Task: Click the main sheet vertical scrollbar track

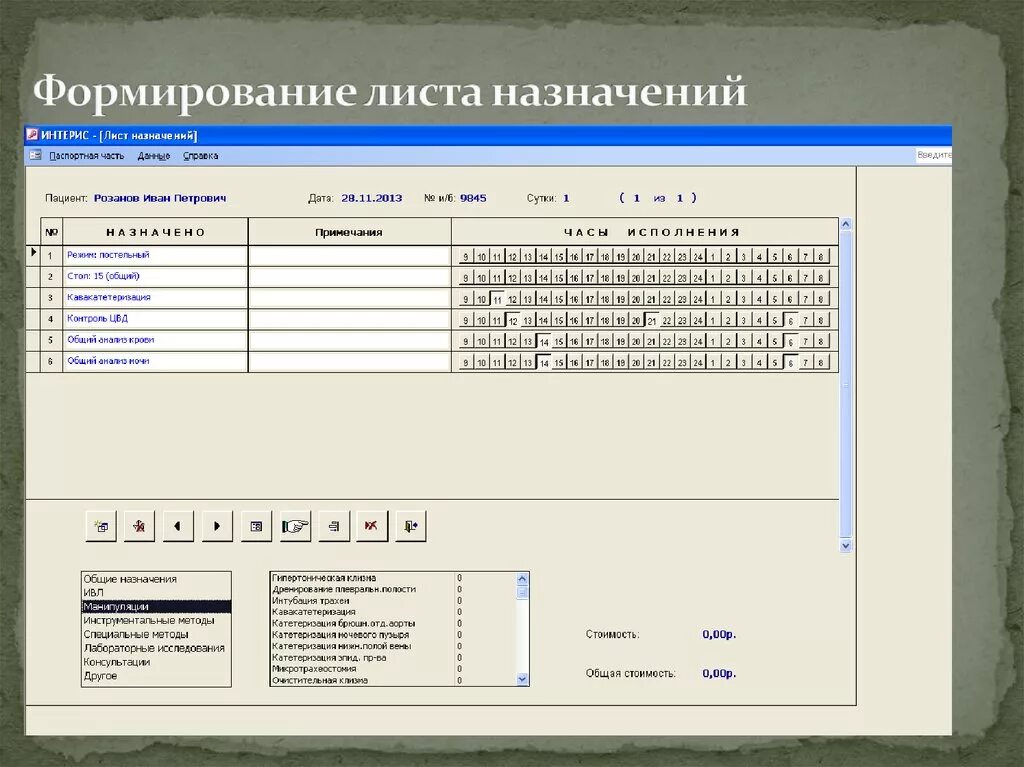Action: 846,385
